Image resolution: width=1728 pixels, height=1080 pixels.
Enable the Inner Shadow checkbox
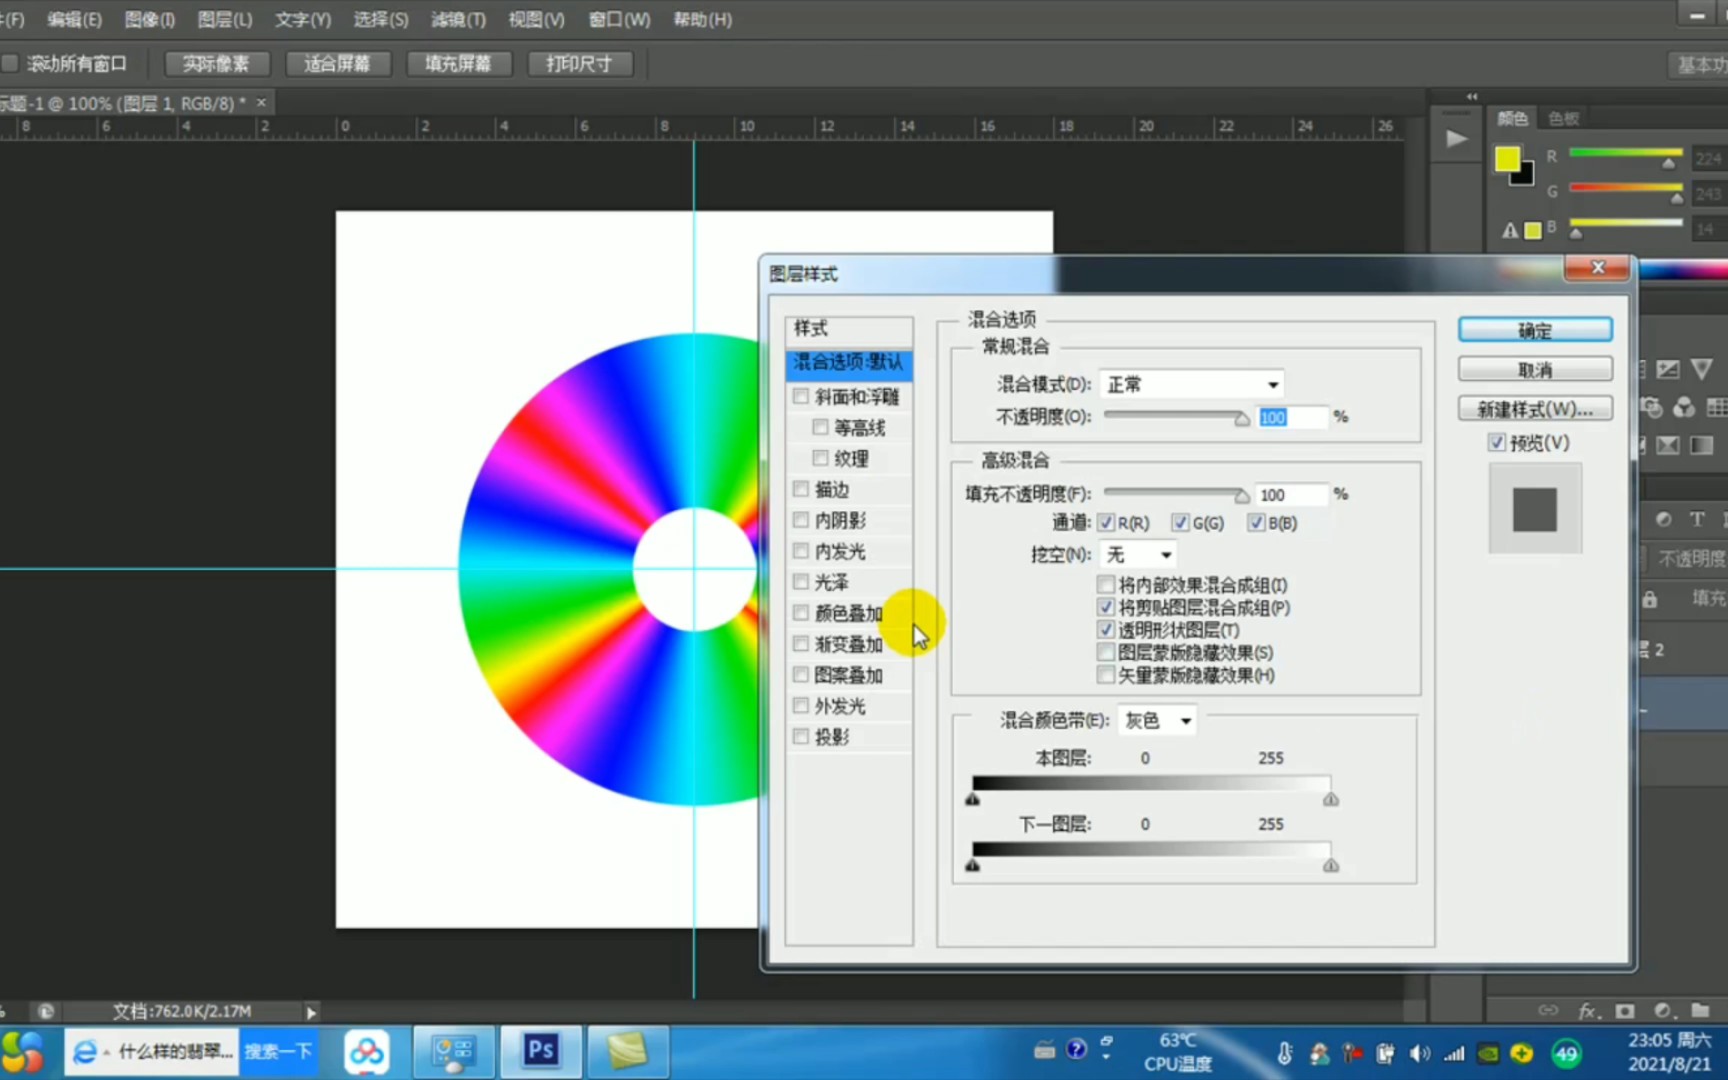(800, 520)
